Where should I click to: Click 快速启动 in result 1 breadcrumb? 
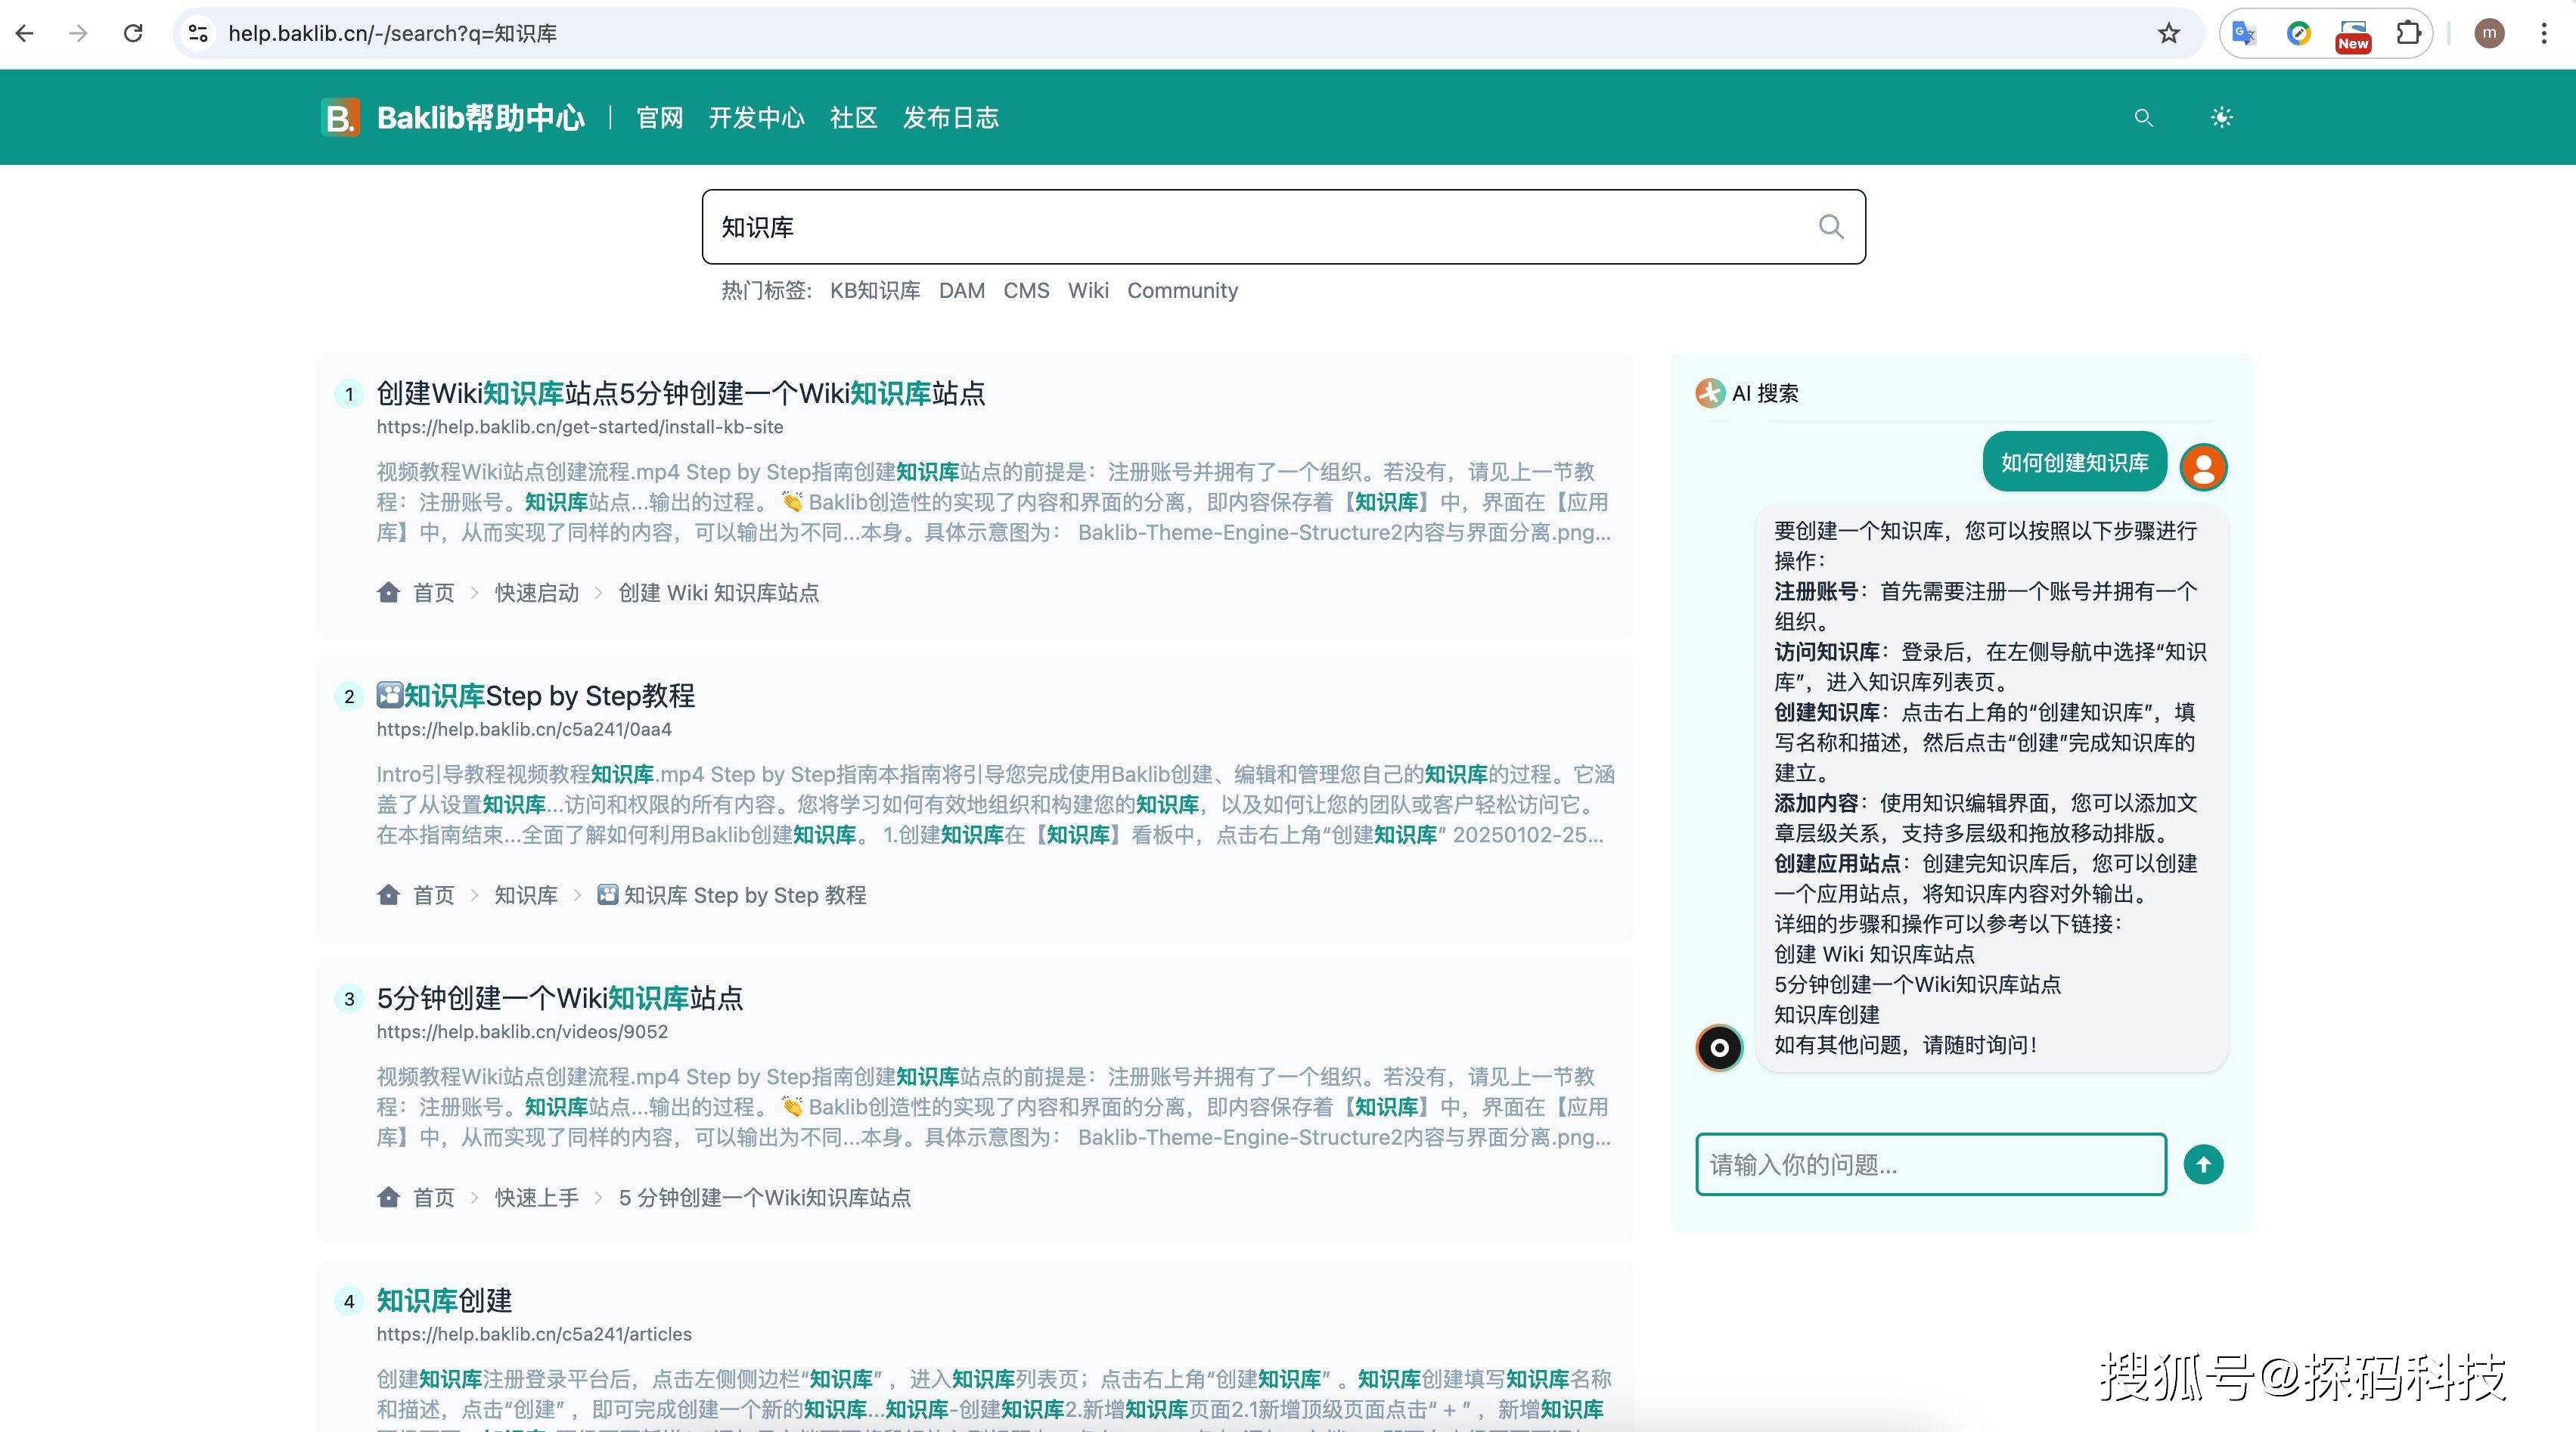coord(537,593)
